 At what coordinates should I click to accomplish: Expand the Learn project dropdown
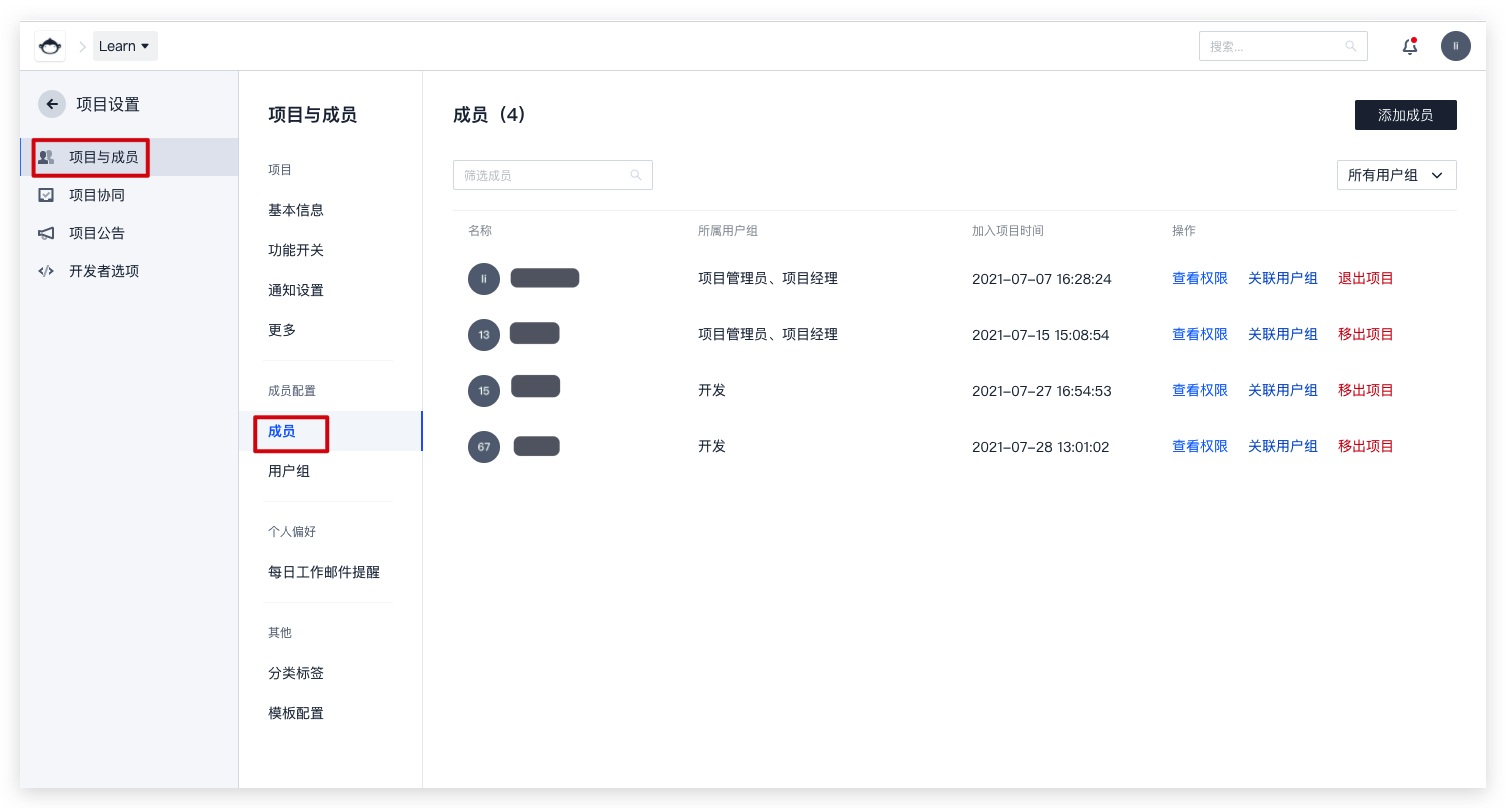[125, 46]
